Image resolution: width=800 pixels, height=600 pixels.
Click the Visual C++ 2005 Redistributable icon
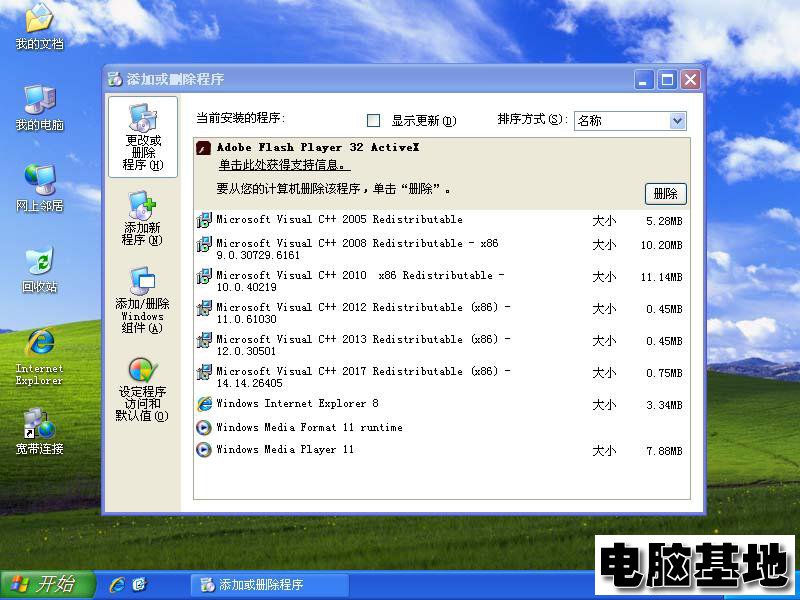coord(204,220)
